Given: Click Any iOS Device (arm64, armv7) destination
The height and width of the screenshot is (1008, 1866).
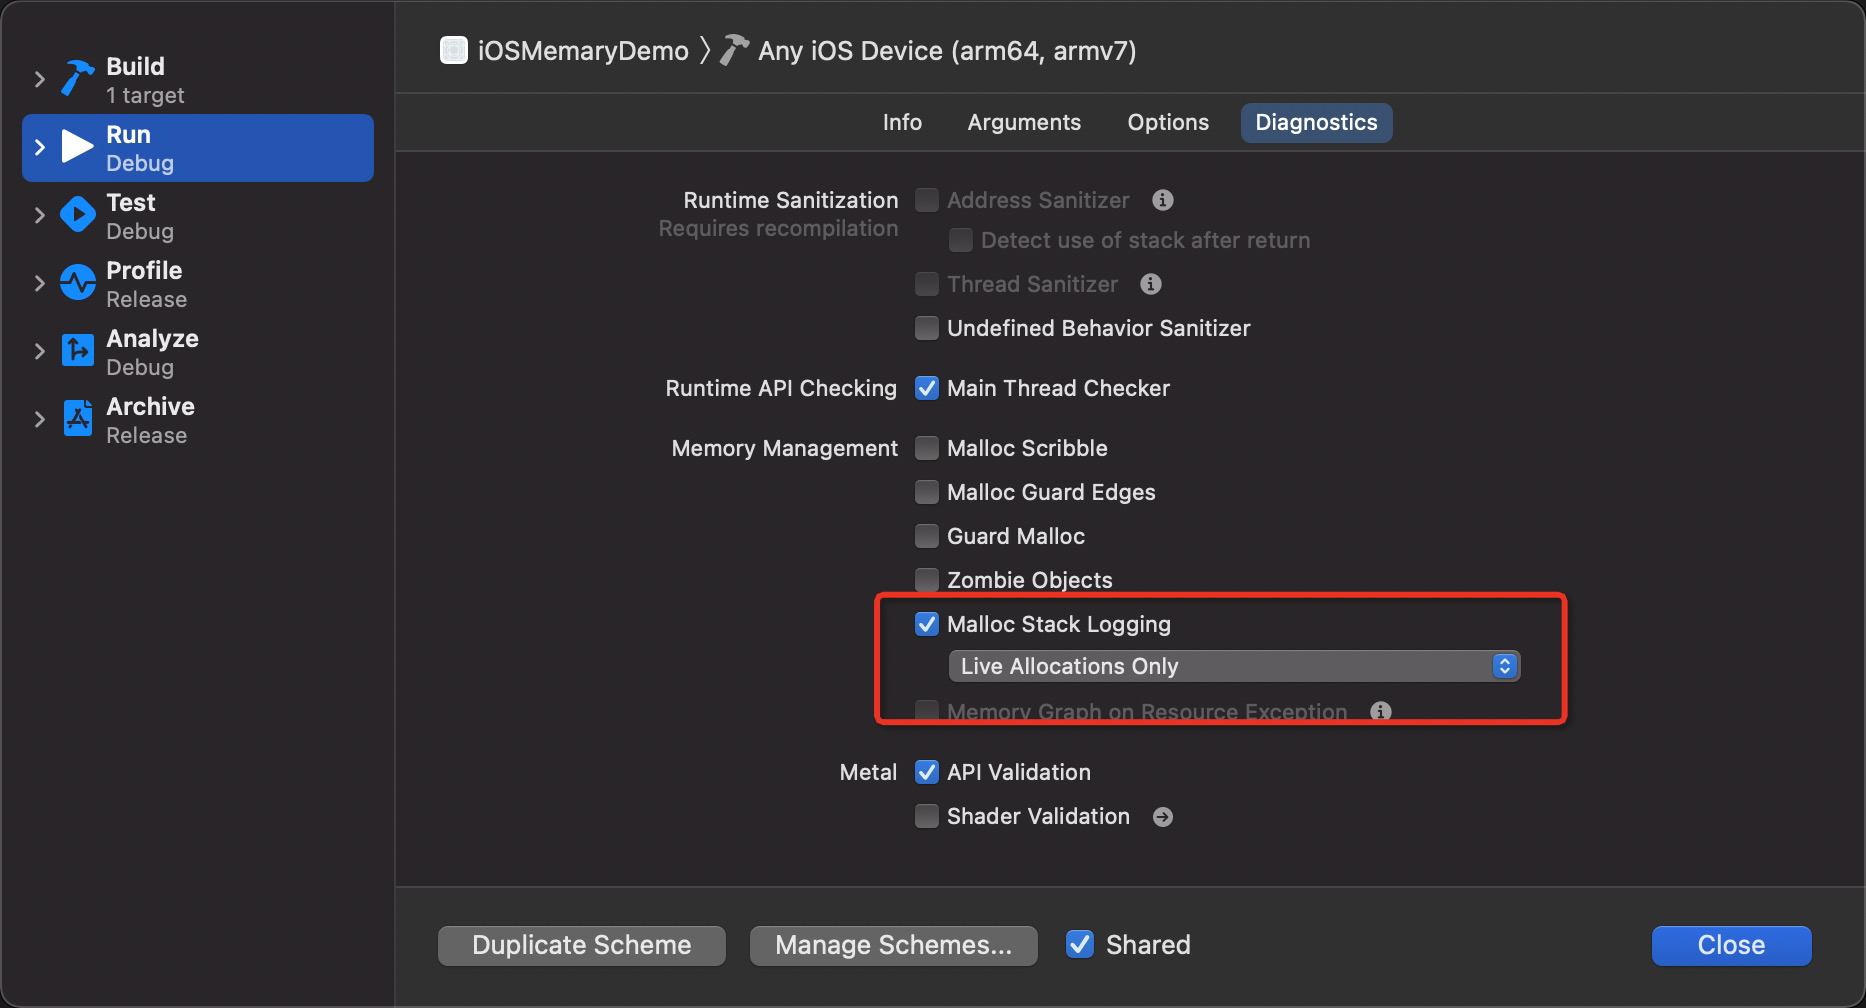Looking at the screenshot, I should coord(947,51).
